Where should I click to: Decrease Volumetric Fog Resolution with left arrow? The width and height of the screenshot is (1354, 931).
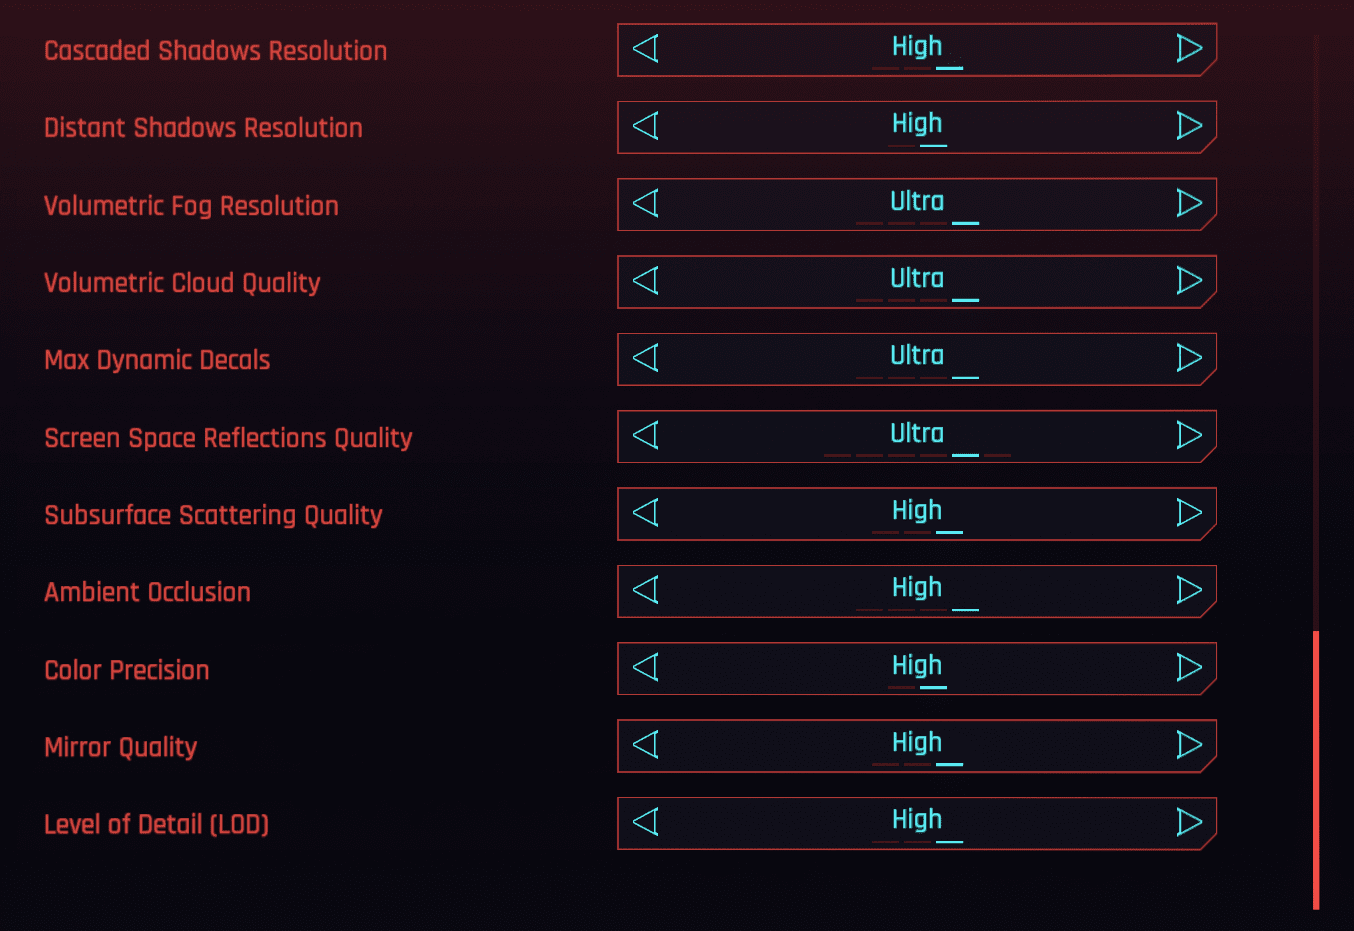646,203
